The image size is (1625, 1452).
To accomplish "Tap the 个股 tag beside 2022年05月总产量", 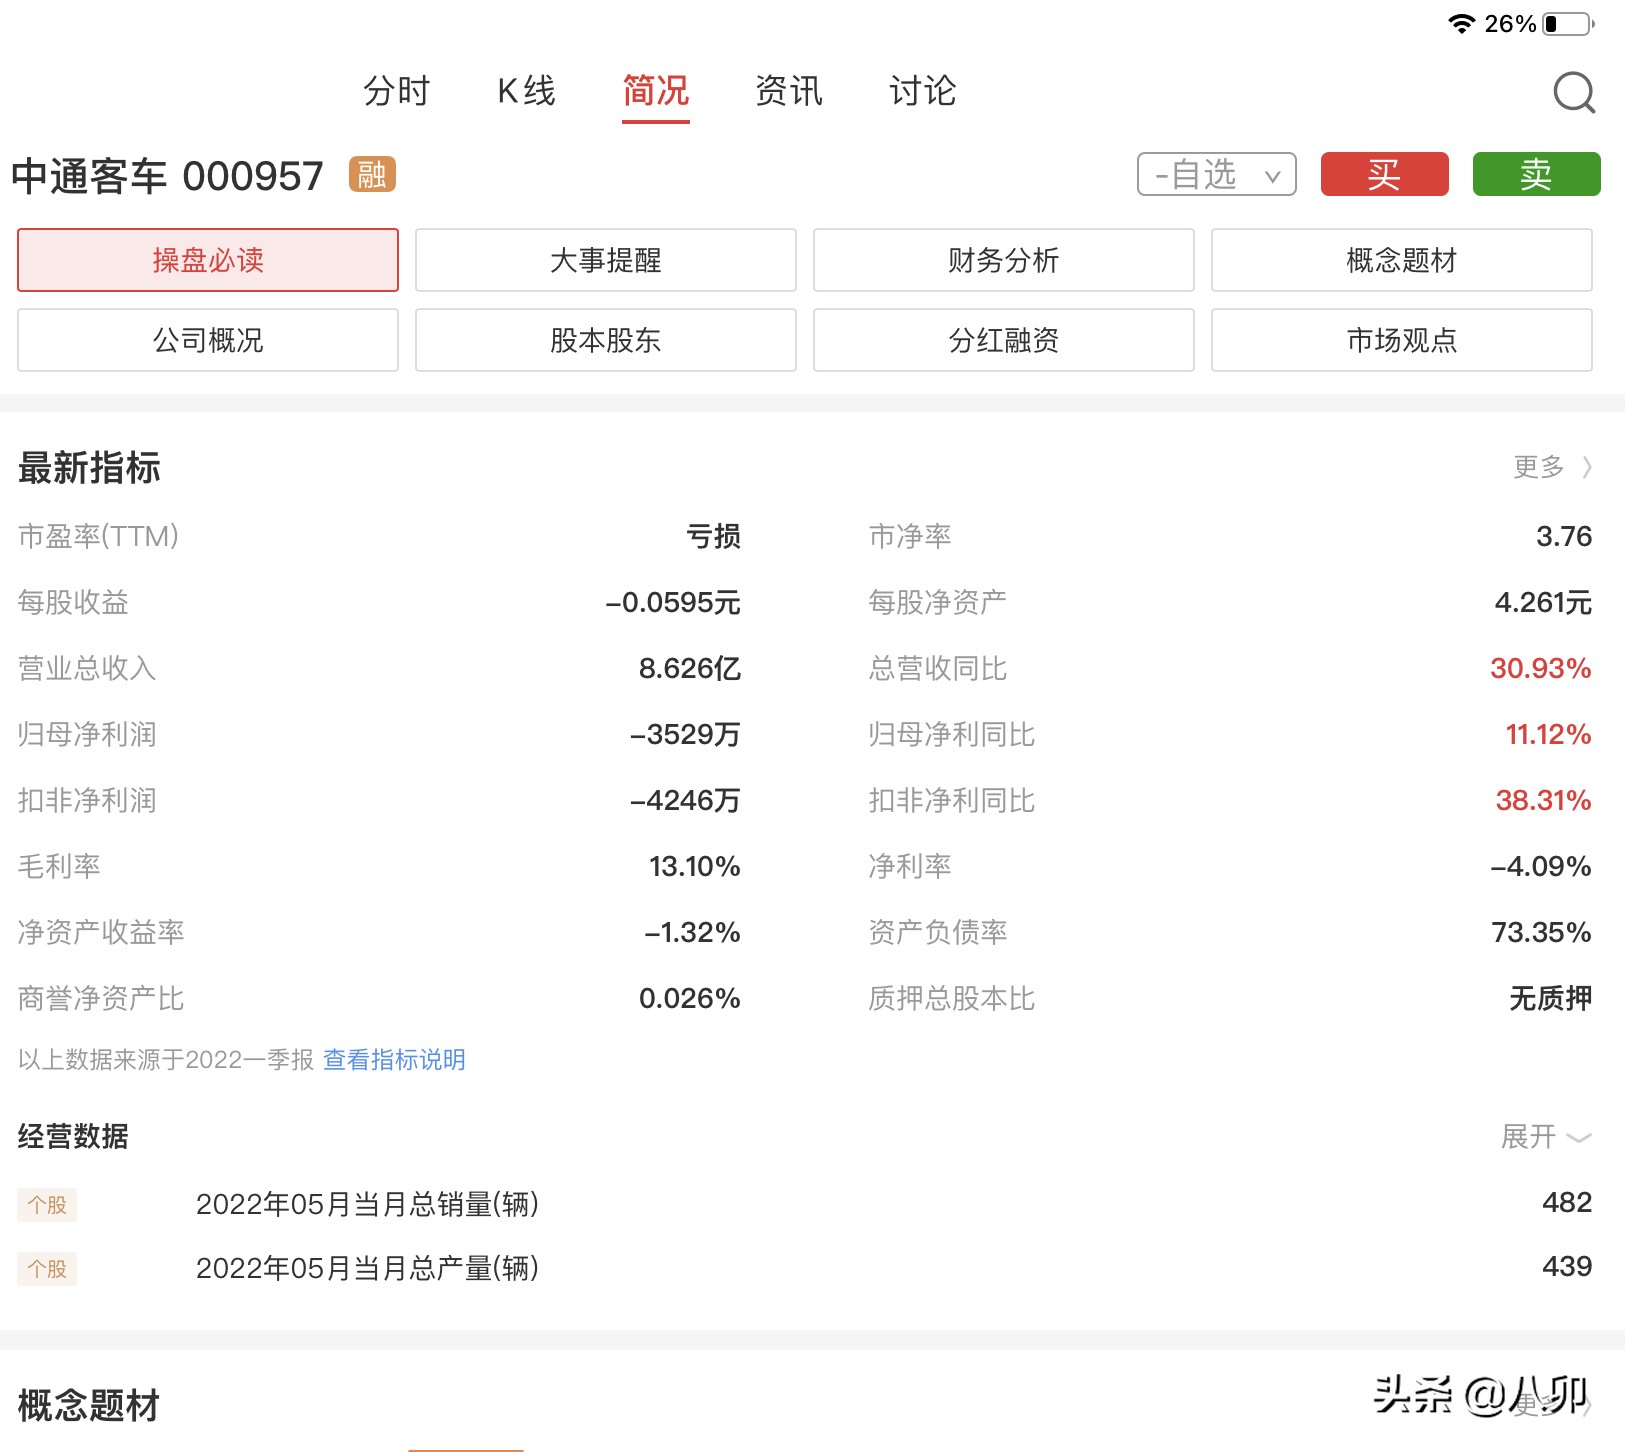I will point(46,1269).
